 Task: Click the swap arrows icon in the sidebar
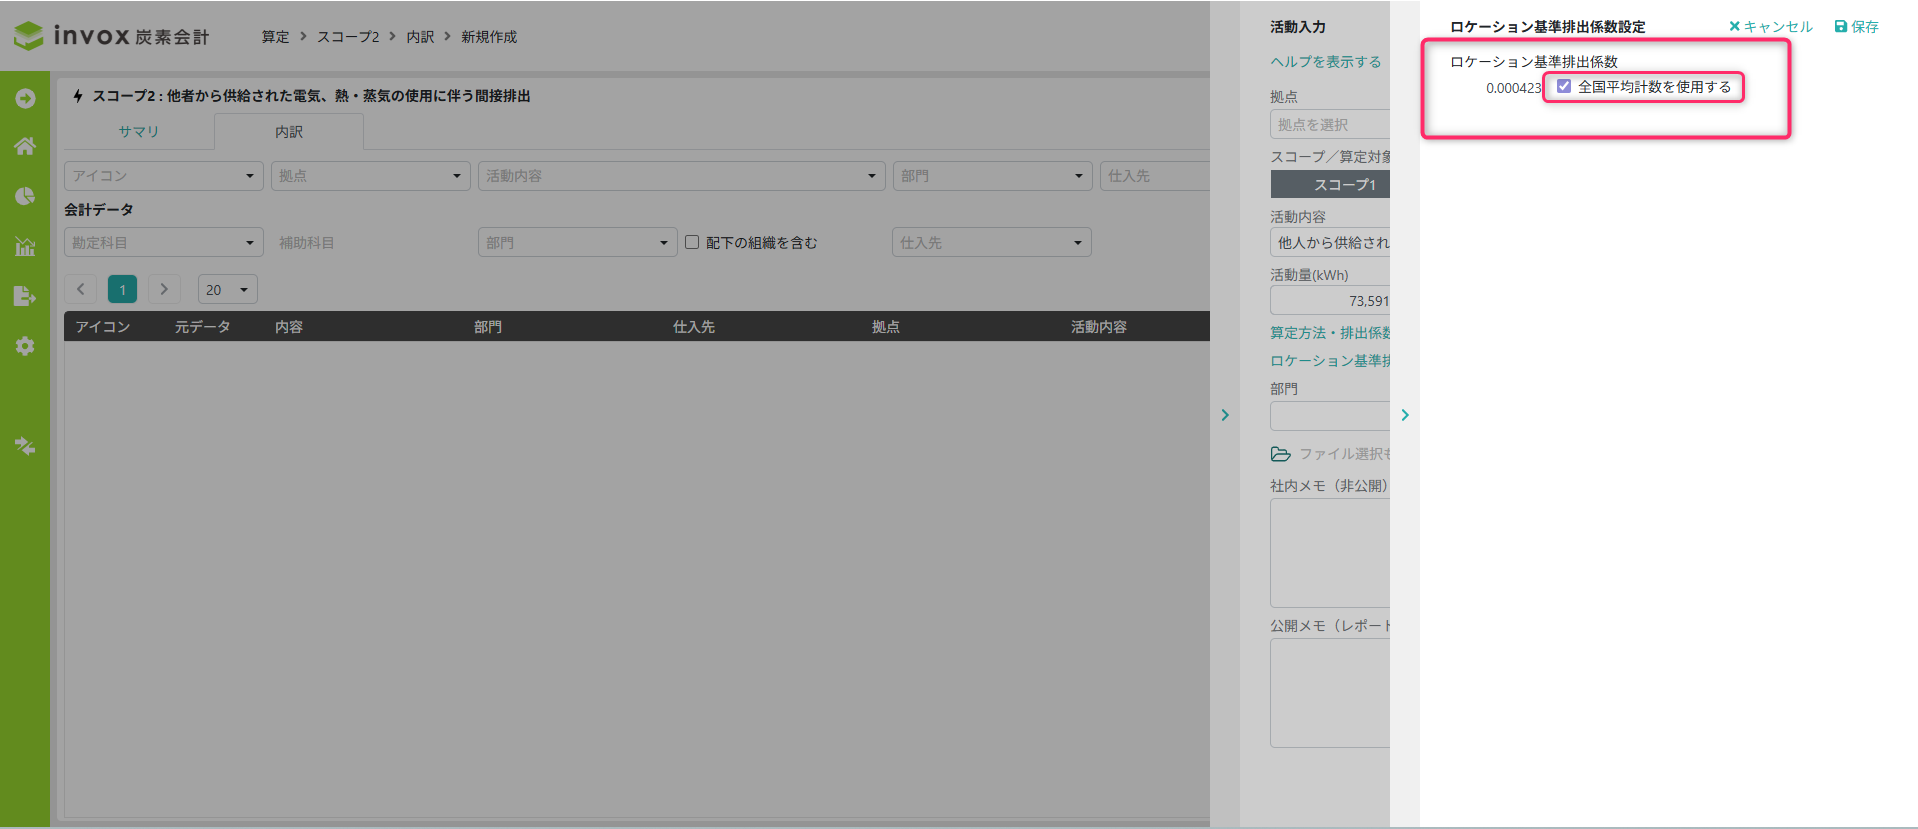[25, 446]
